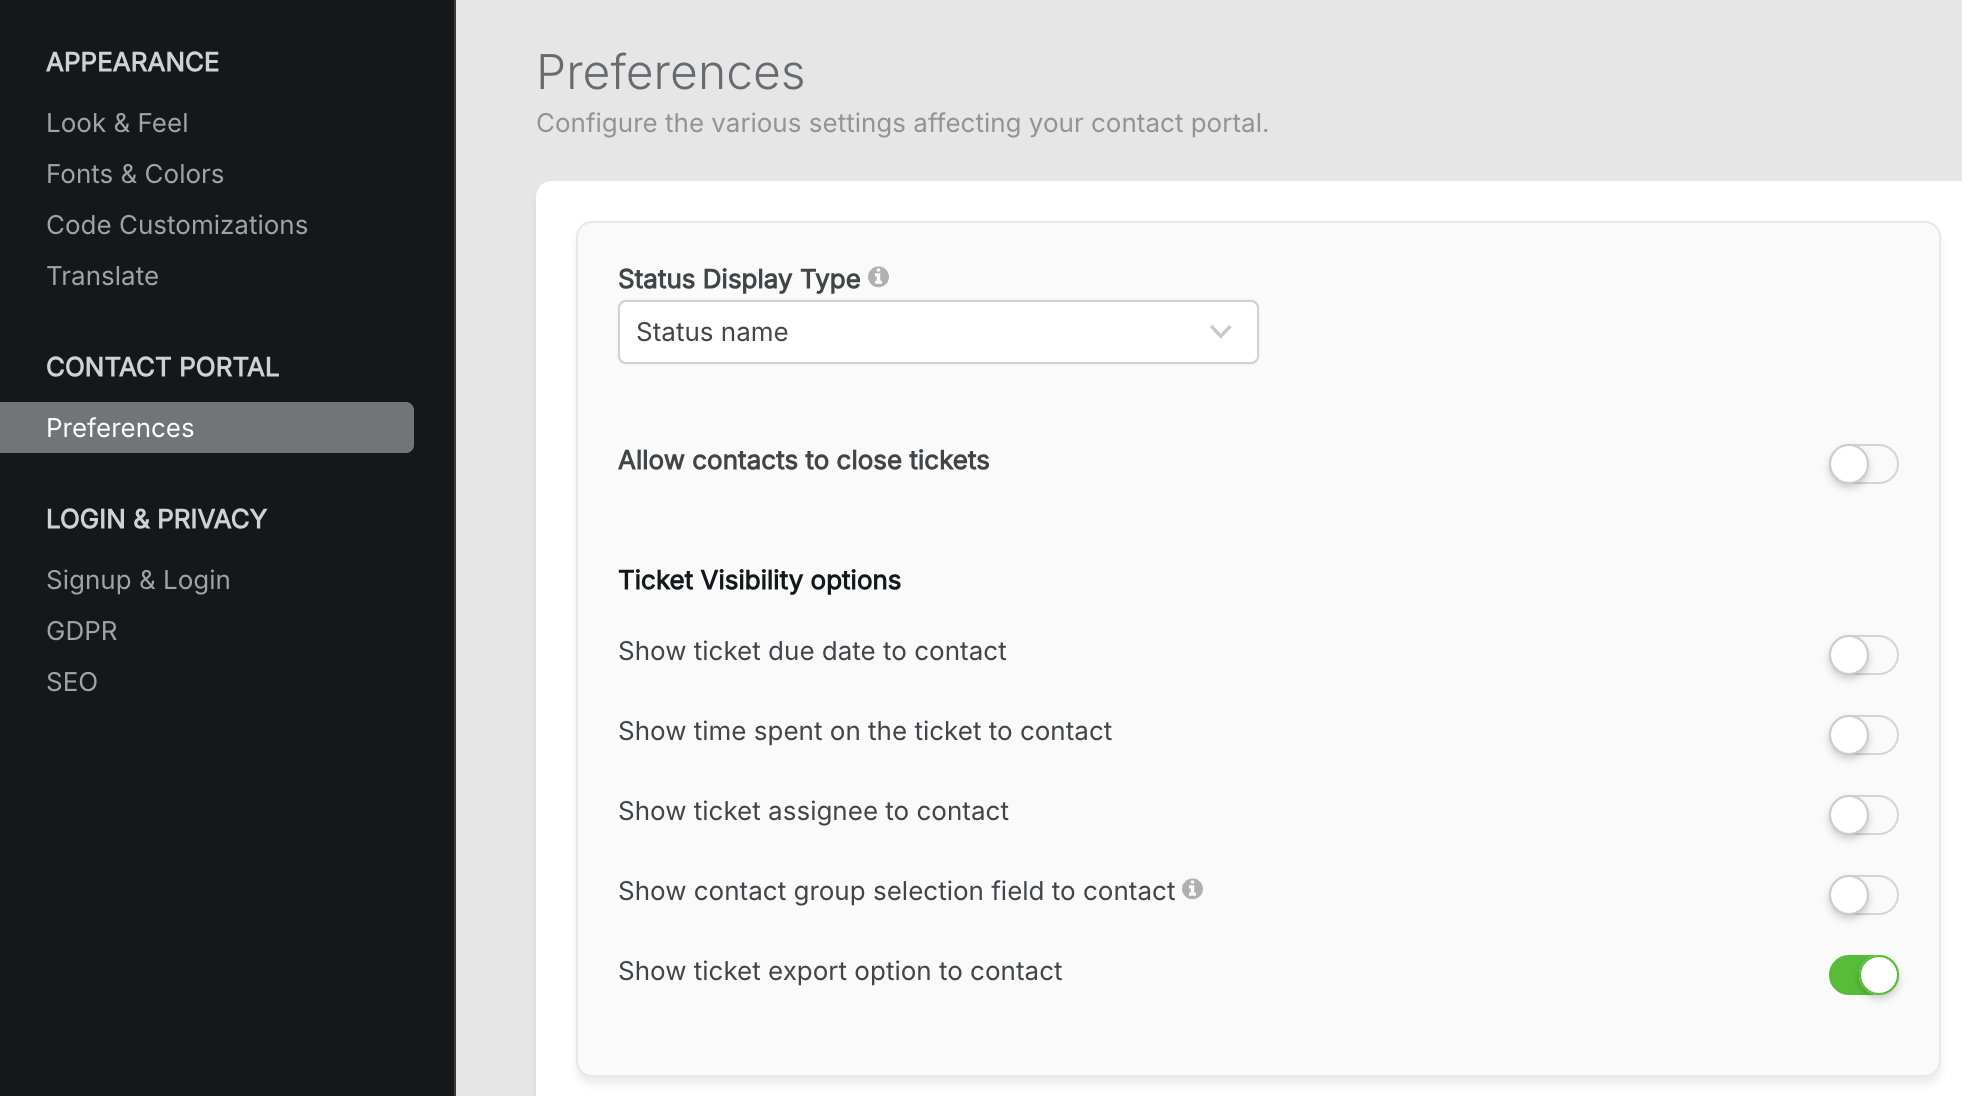This screenshot has width=1962, height=1096.
Task: Click the Preferences page title
Action: (x=670, y=72)
